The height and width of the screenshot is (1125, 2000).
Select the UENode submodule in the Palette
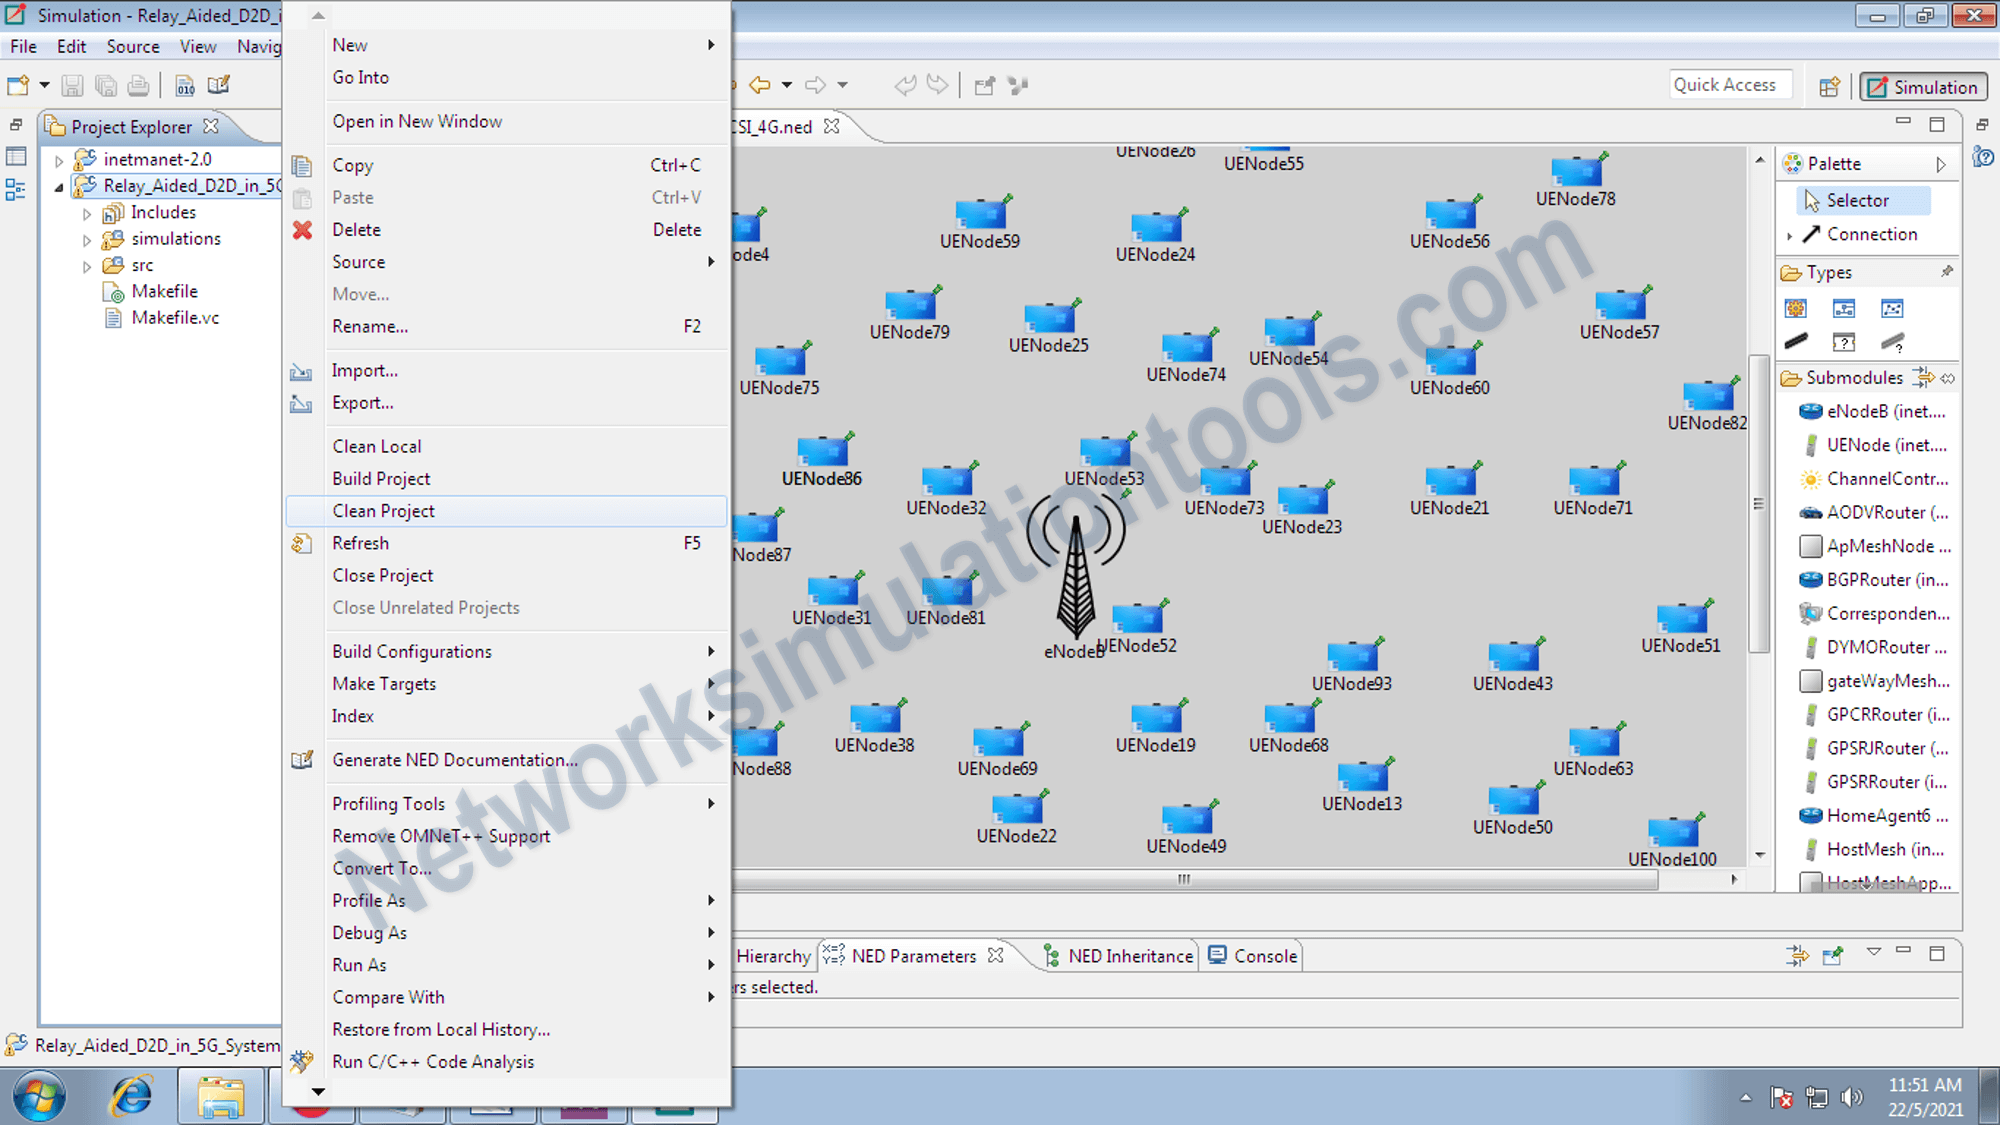pos(1879,445)
